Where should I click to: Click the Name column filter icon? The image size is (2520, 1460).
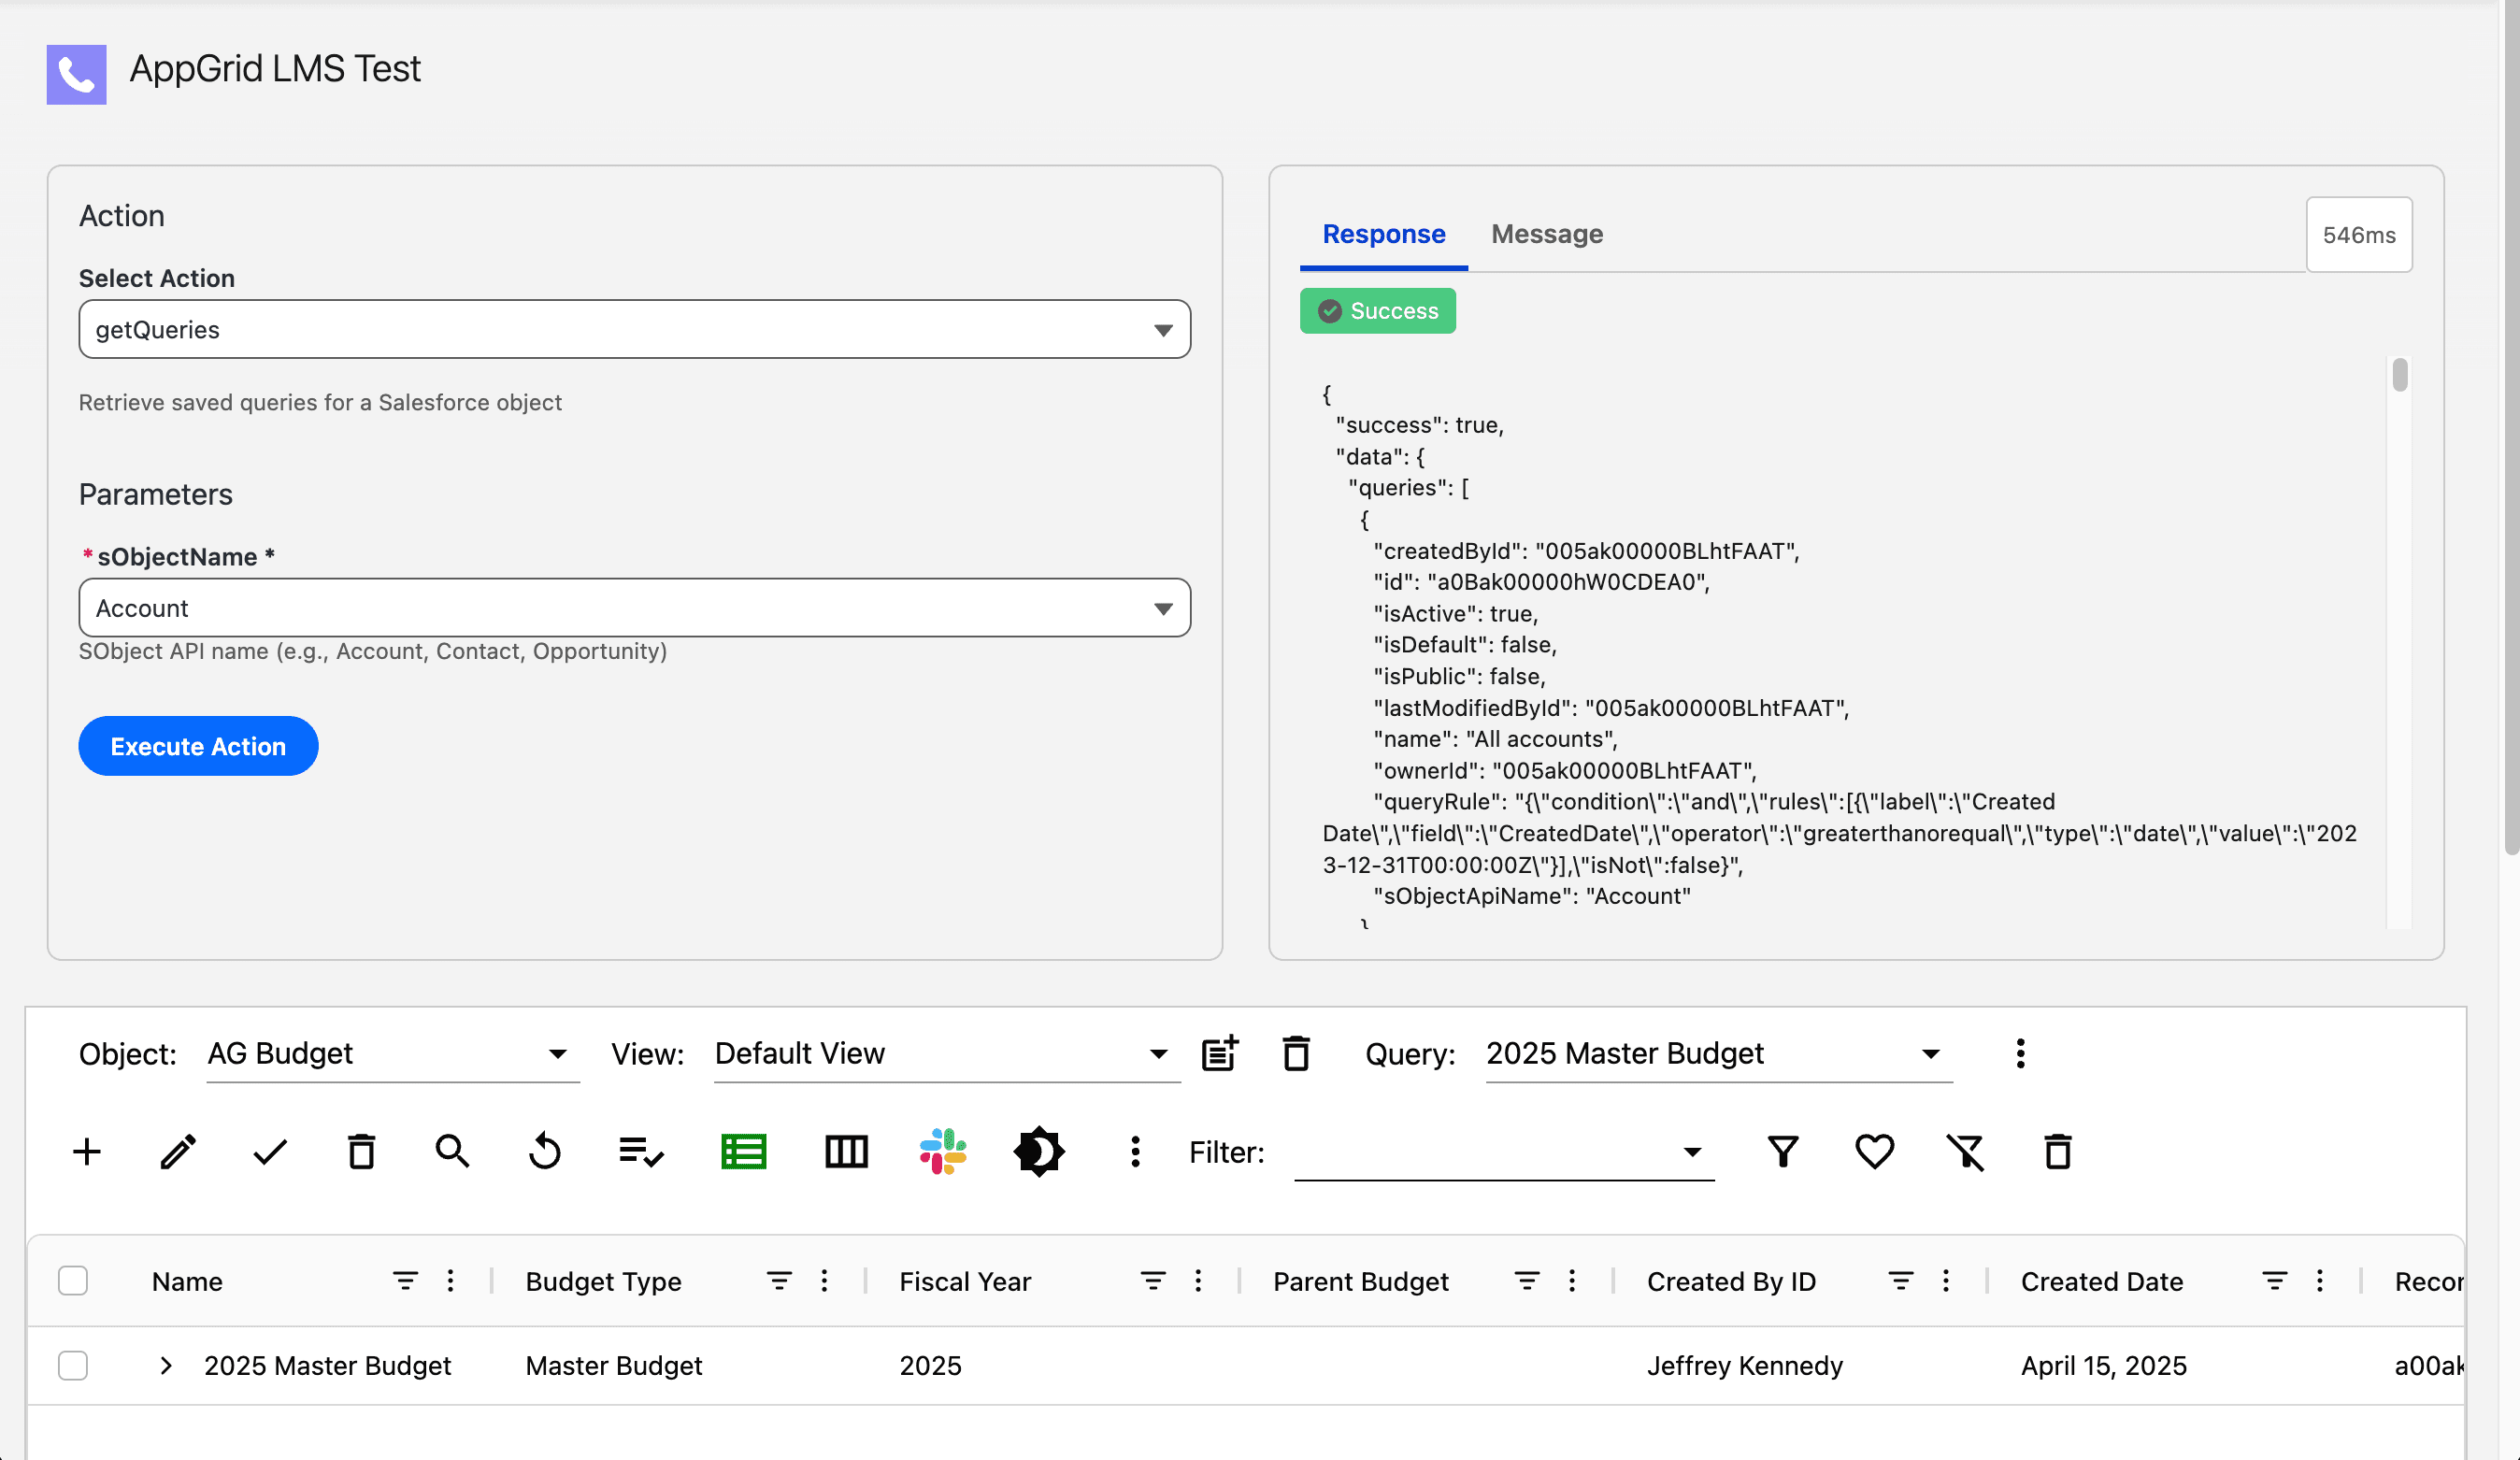coord(405,1281)
